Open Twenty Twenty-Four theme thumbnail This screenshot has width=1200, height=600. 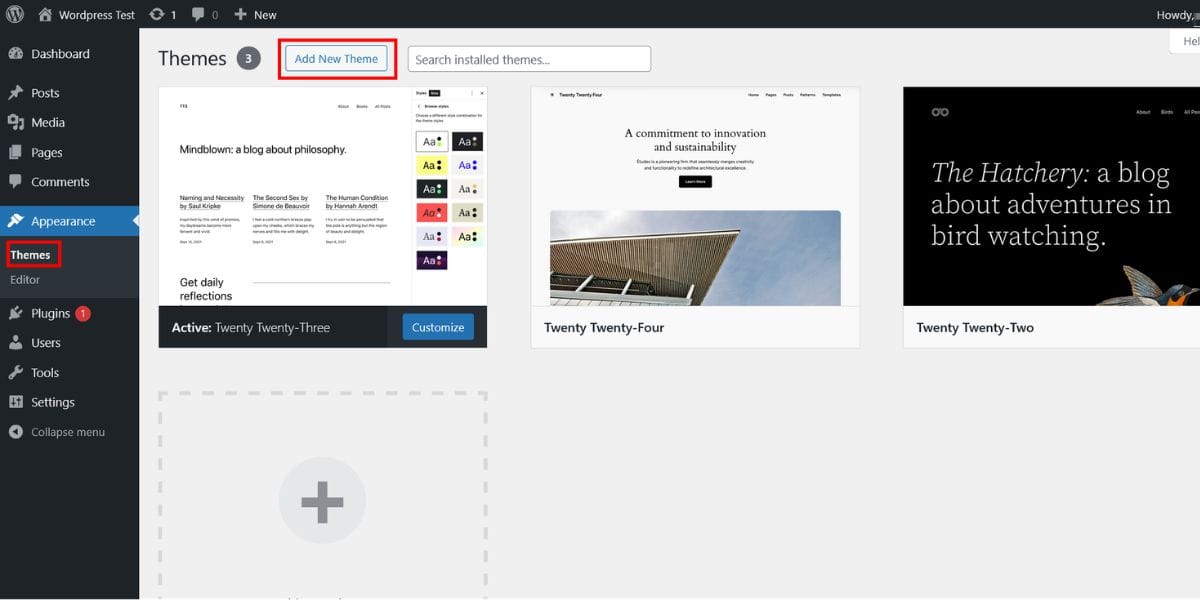695,196
